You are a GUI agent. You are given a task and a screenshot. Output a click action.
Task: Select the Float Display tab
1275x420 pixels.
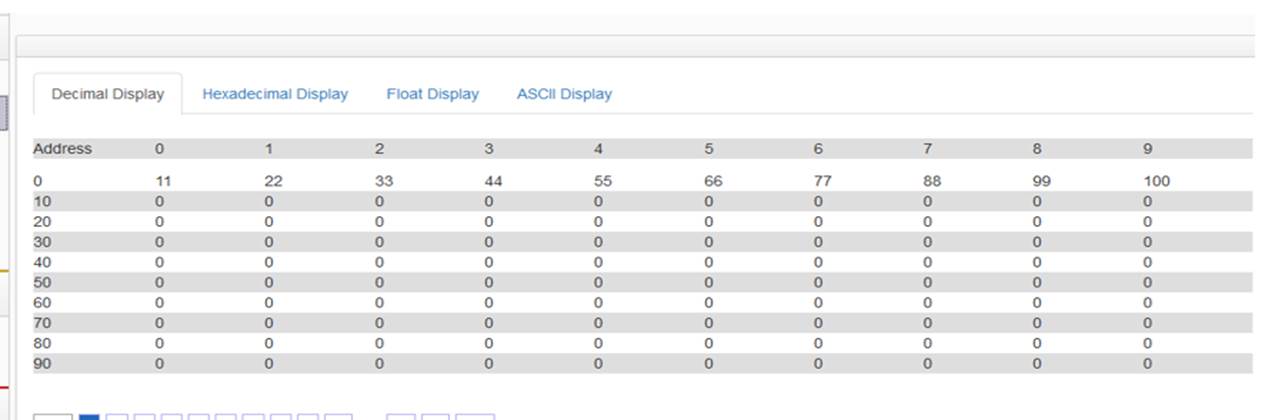[x=433, y=94]
